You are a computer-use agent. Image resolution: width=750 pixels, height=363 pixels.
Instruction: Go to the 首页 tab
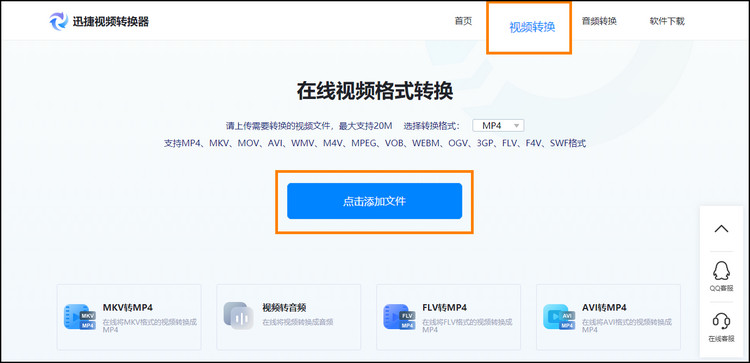point(463,21)
